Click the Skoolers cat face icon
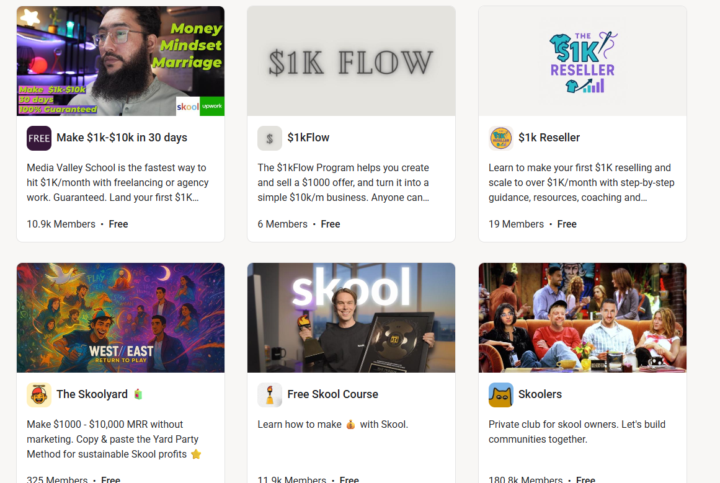This screenshot has width=720, height=483. point(501,395)
